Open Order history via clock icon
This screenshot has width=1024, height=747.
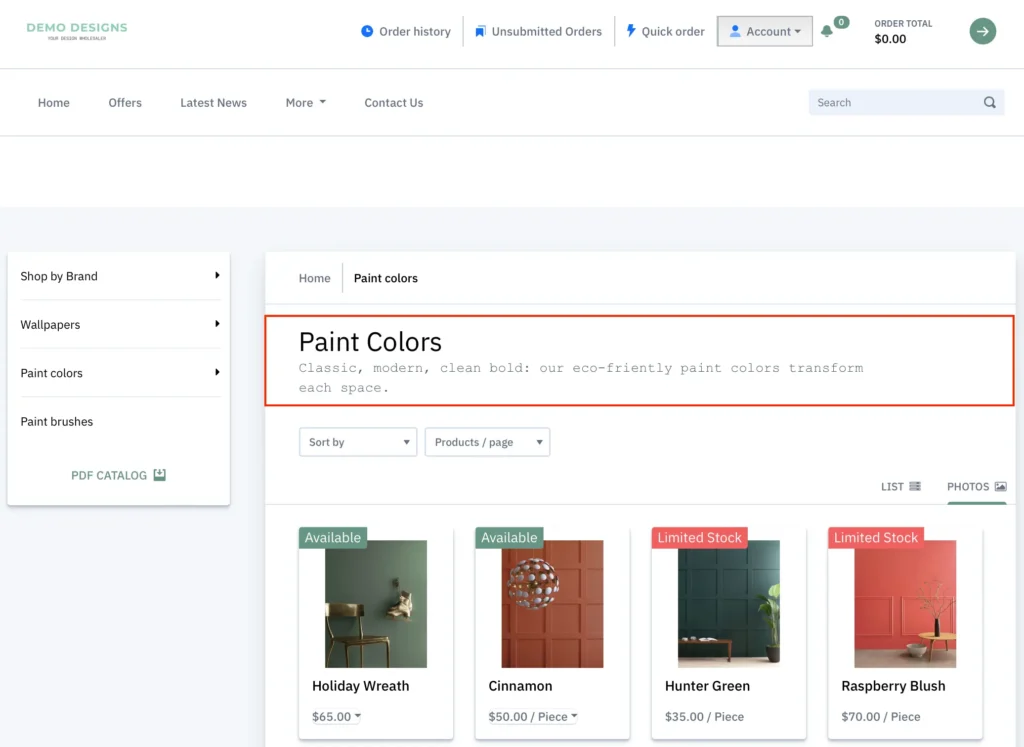(367, 31)
